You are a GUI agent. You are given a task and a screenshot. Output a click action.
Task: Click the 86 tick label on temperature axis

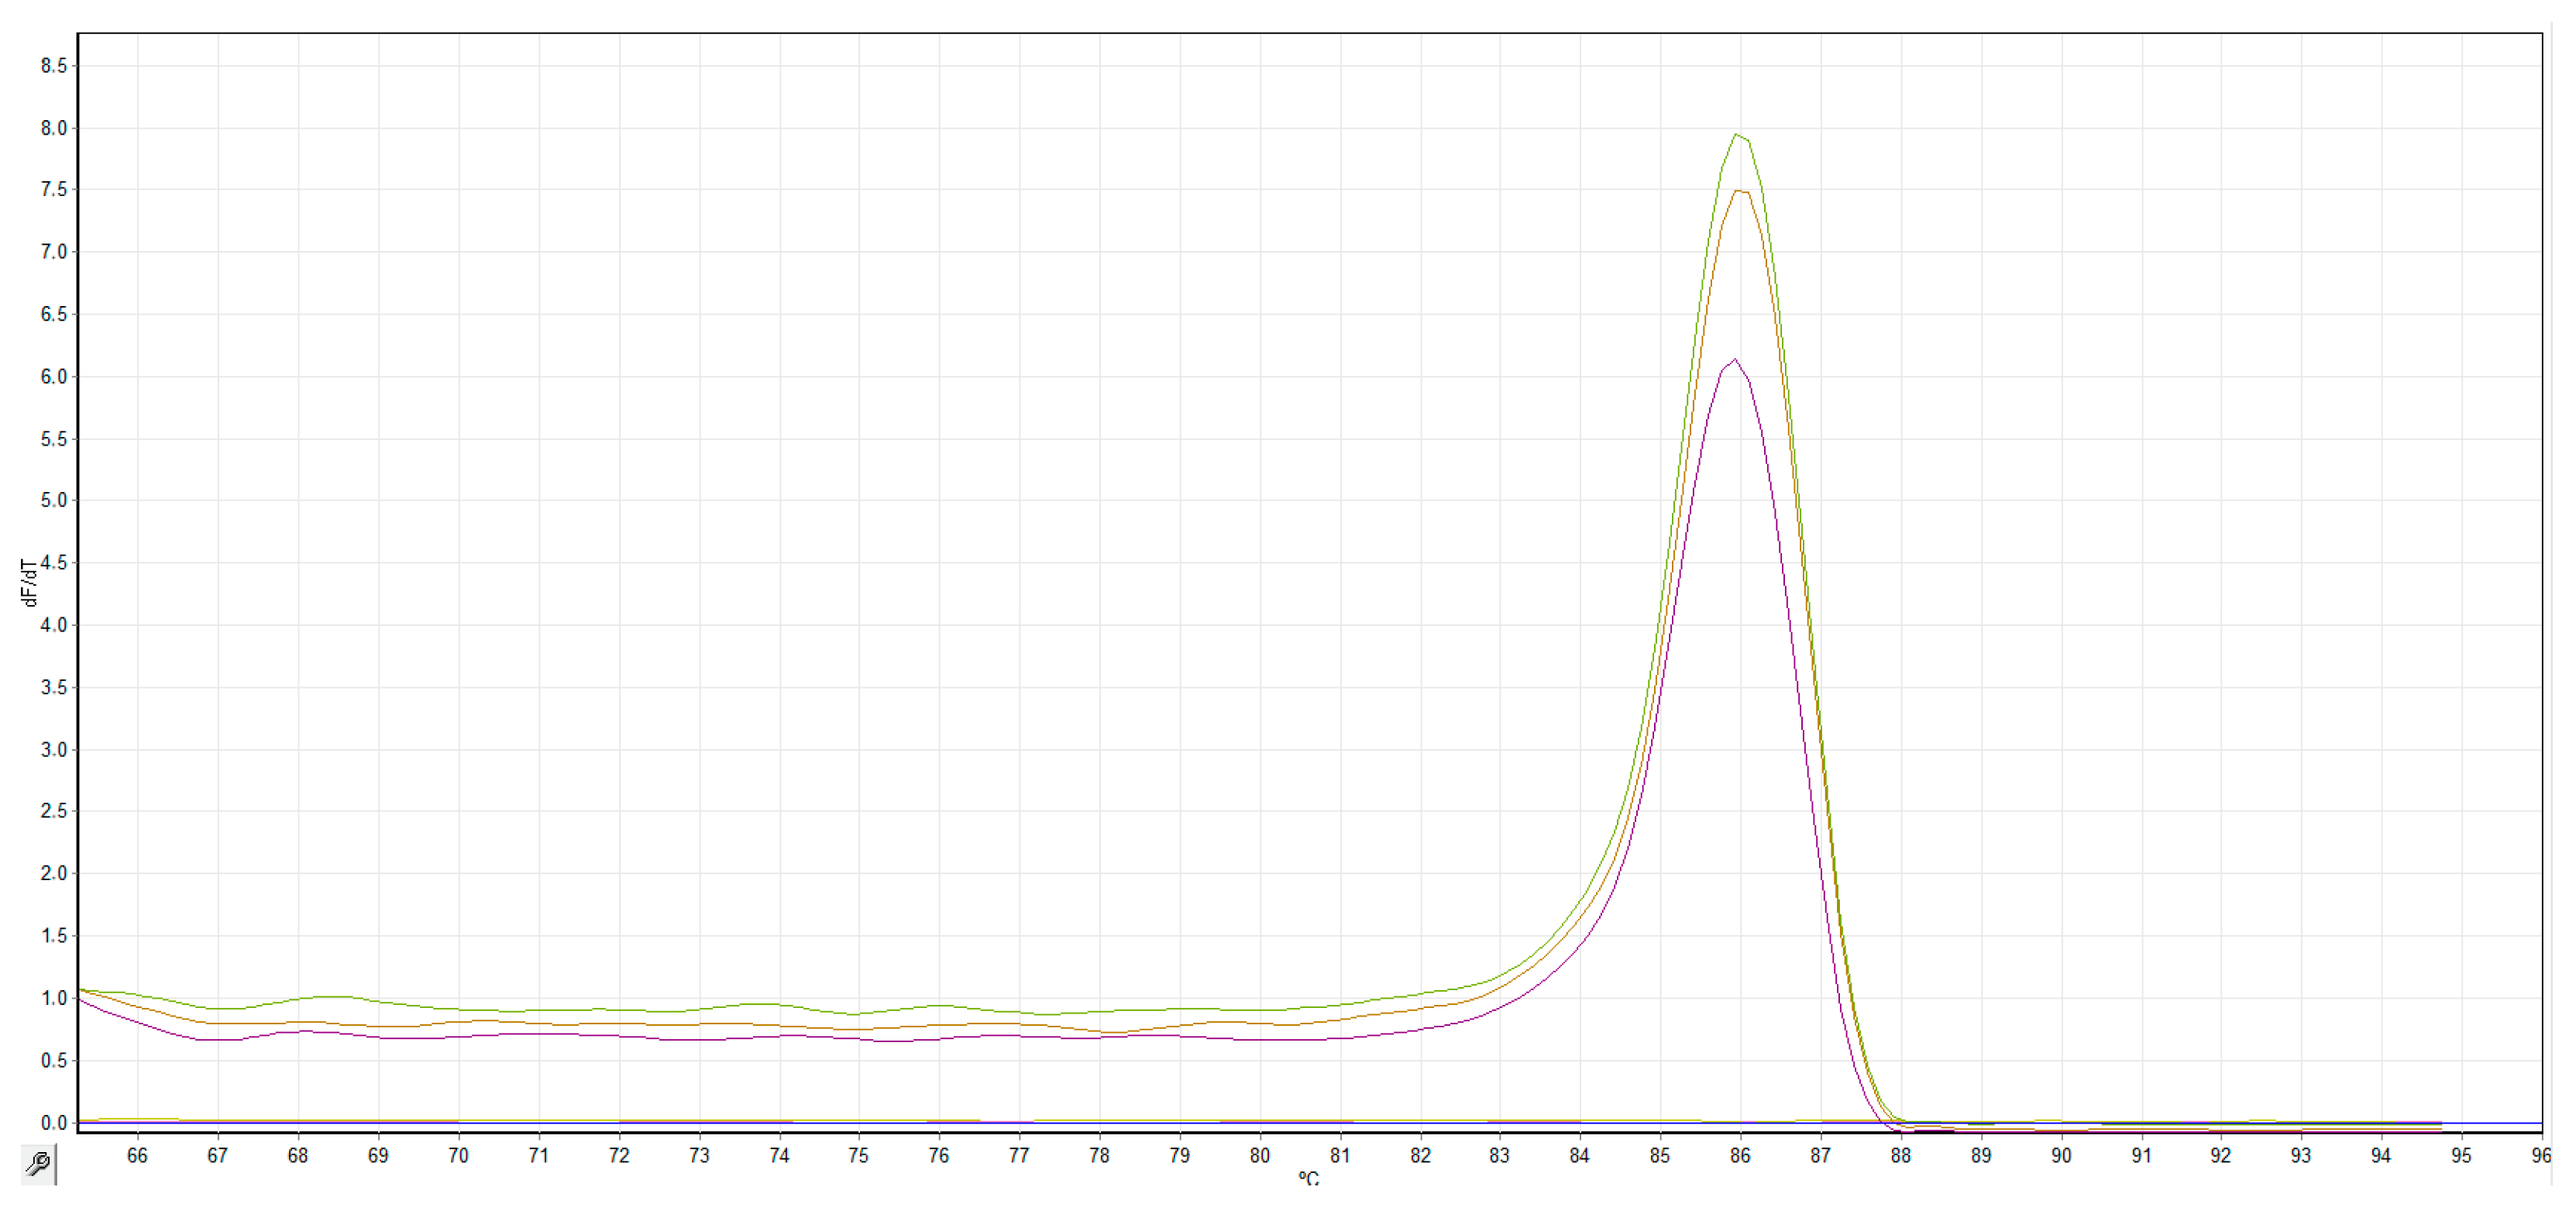pos(1740,1155)
